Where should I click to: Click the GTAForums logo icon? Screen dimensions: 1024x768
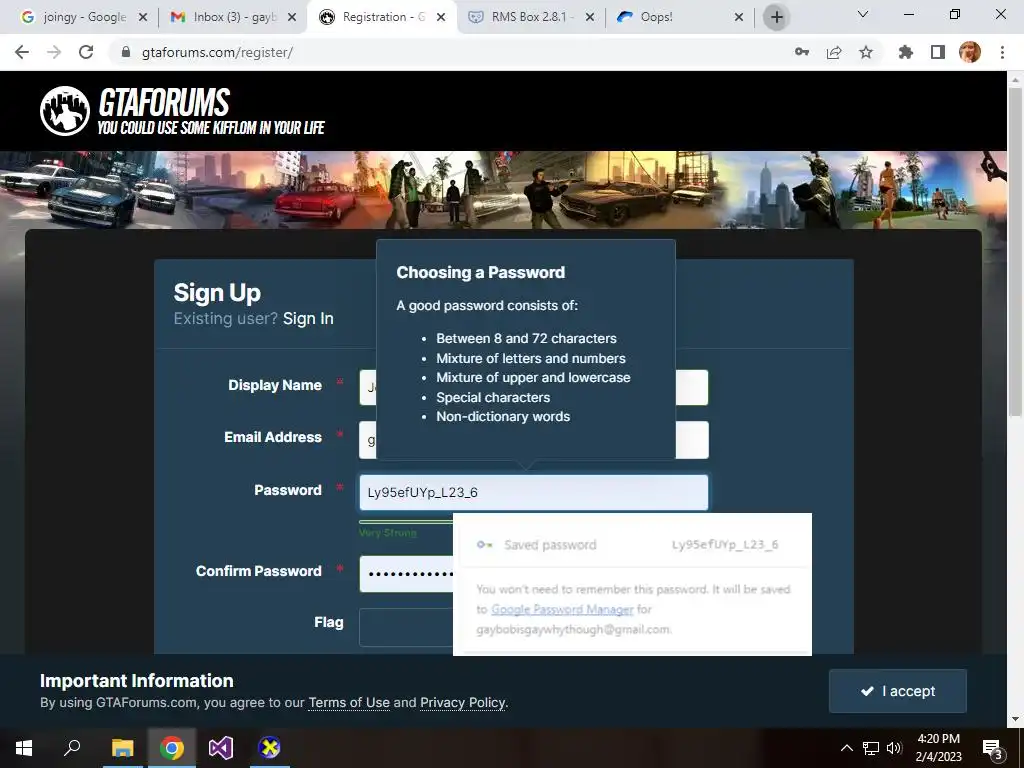[65, 111]
